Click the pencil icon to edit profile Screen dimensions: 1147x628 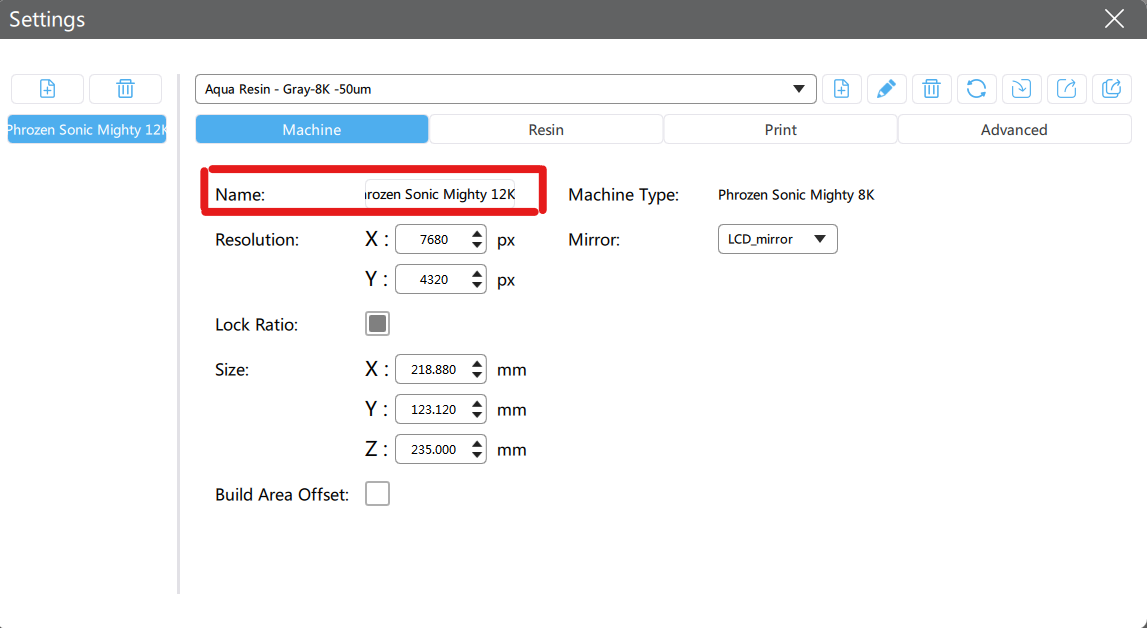(886, 89)
